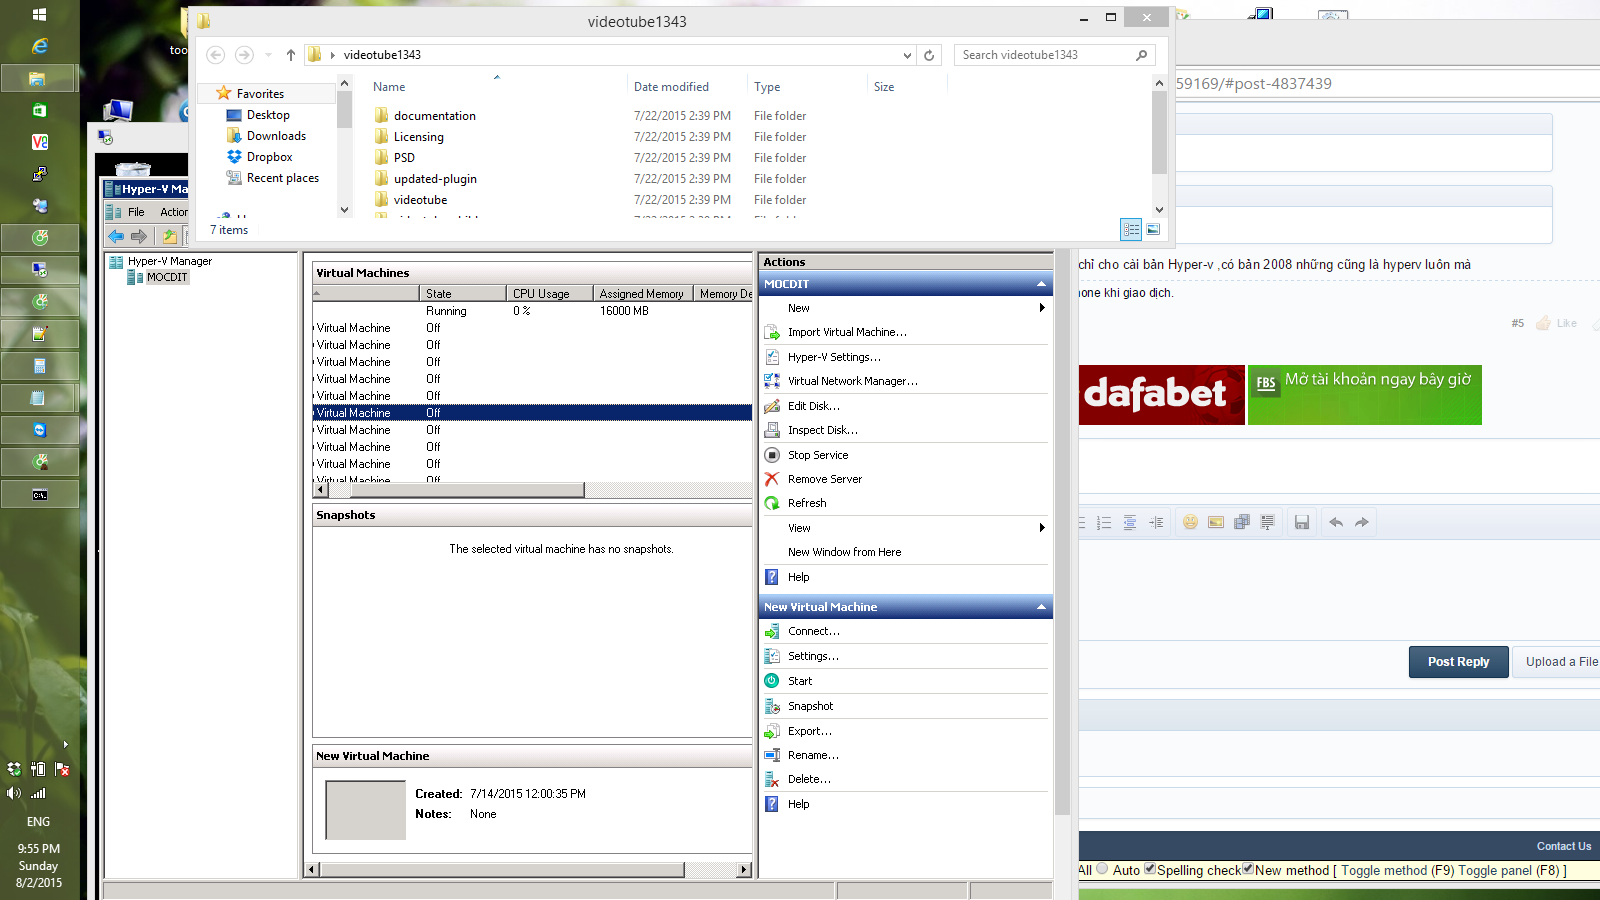Click the green Start power icon
This screenshot has width=1600, height=900.
click(772, 681)
